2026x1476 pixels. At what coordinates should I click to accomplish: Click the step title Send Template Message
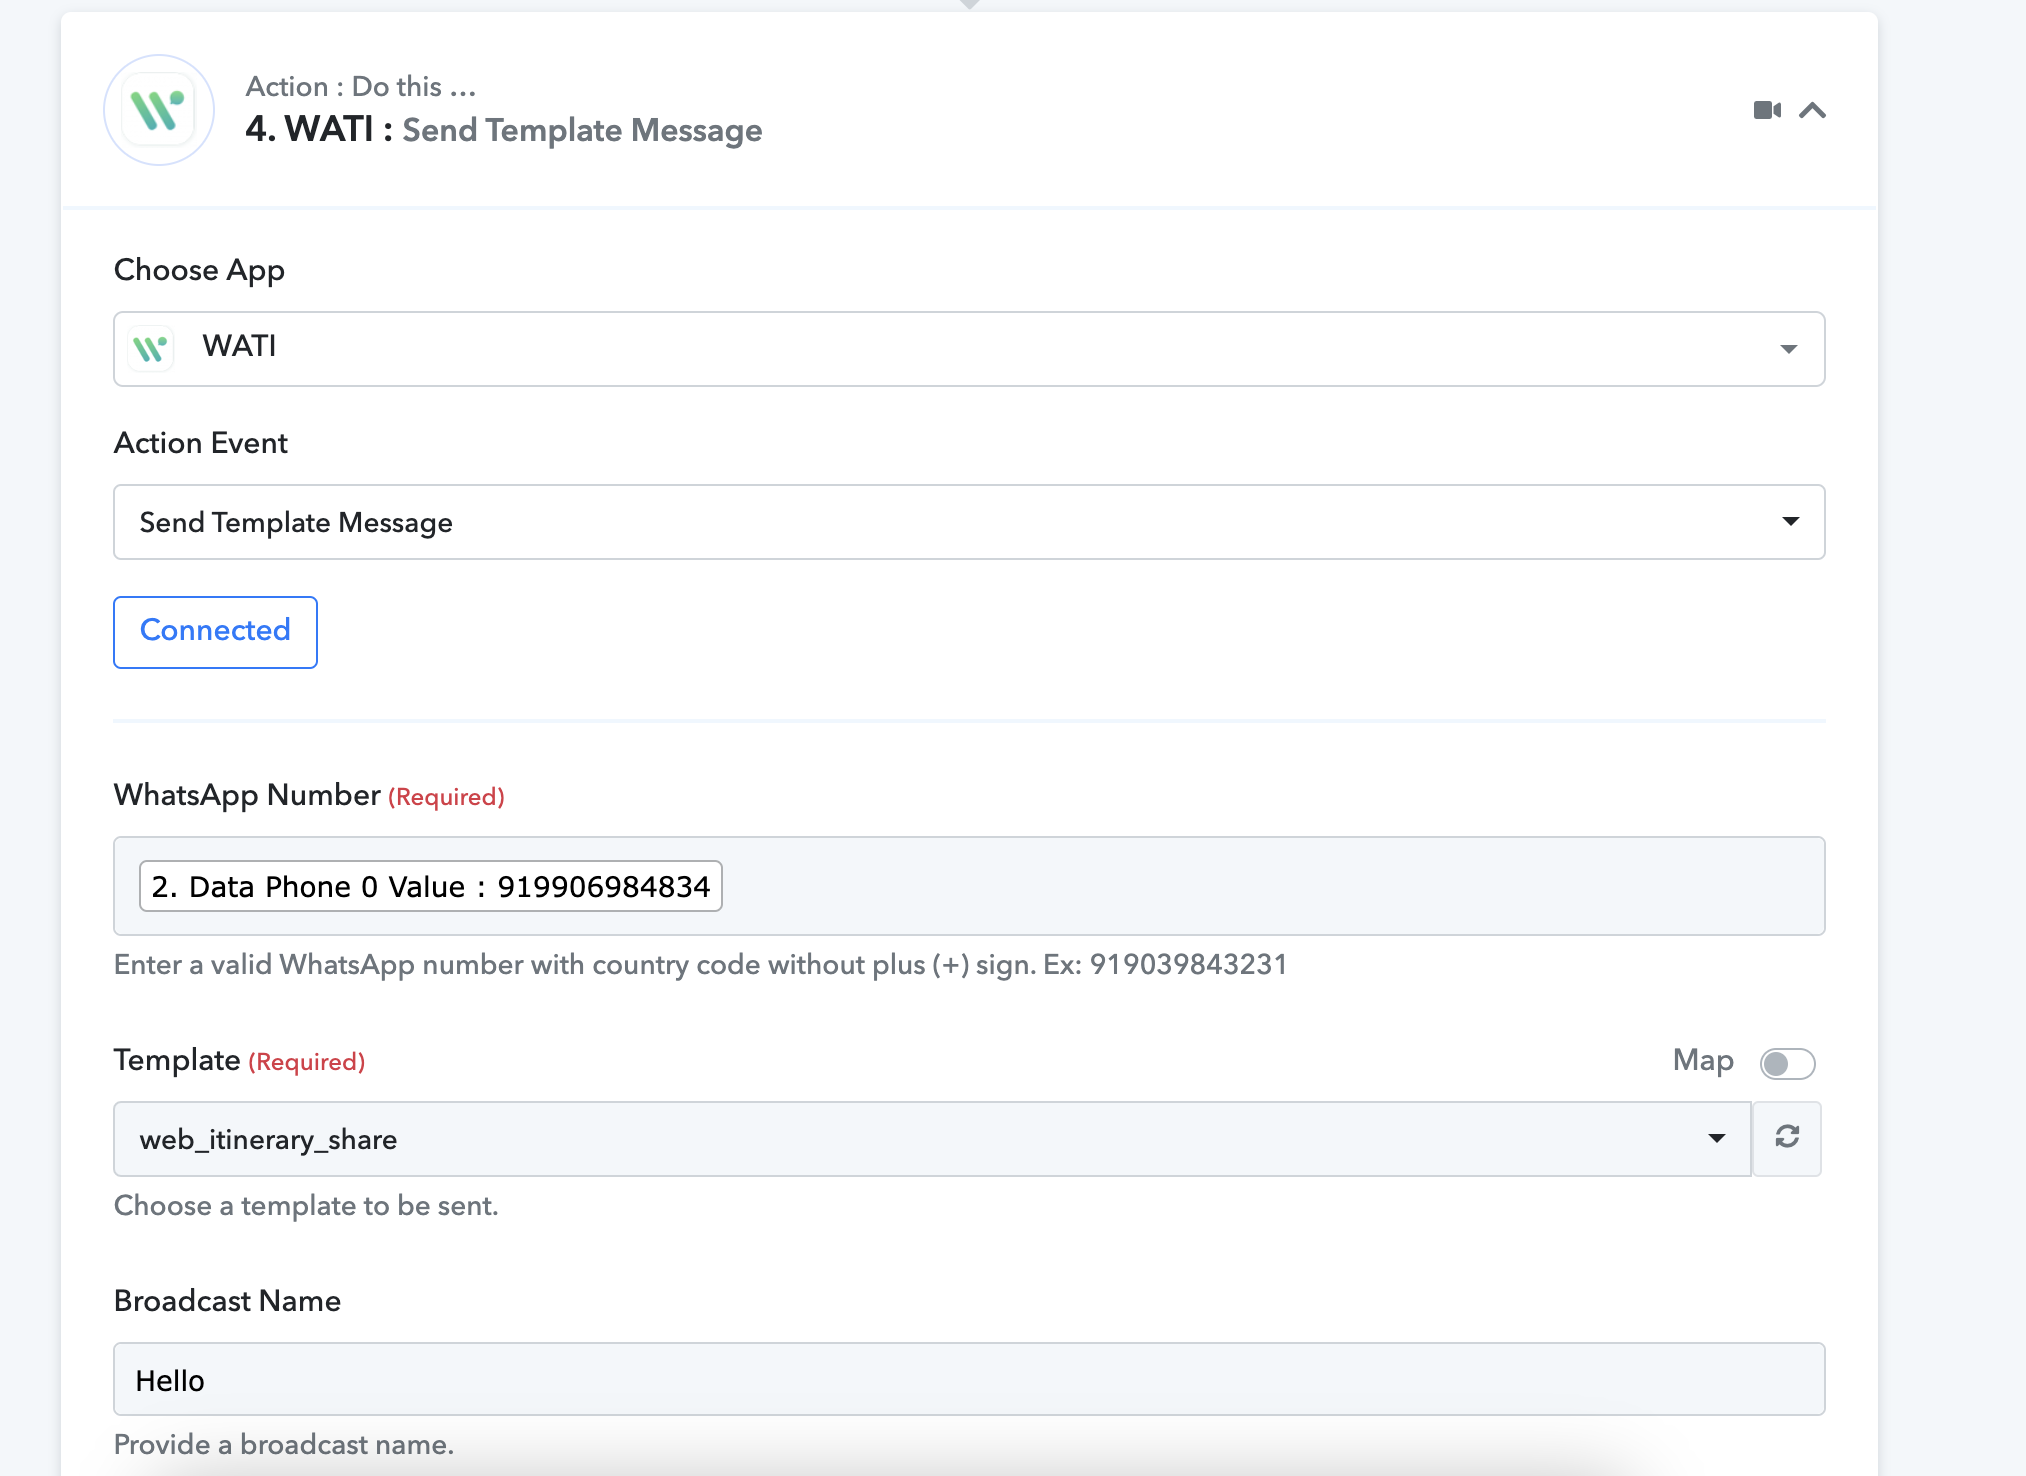click(x=582, y=130)
